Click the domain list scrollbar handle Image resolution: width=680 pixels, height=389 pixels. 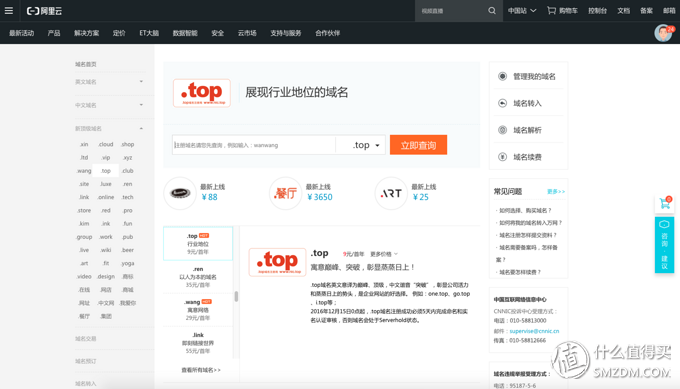236,296
